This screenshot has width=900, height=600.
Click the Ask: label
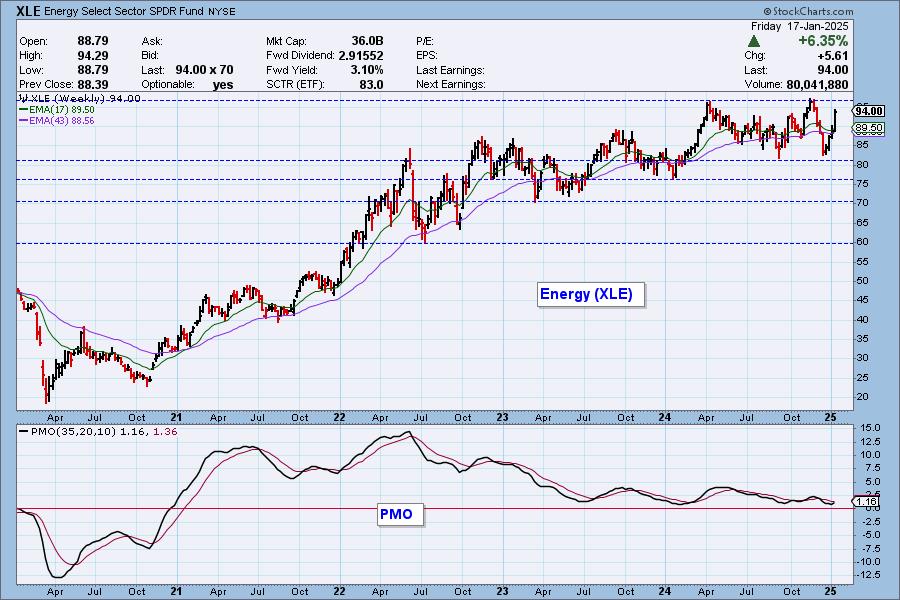(x=152, y=41)
